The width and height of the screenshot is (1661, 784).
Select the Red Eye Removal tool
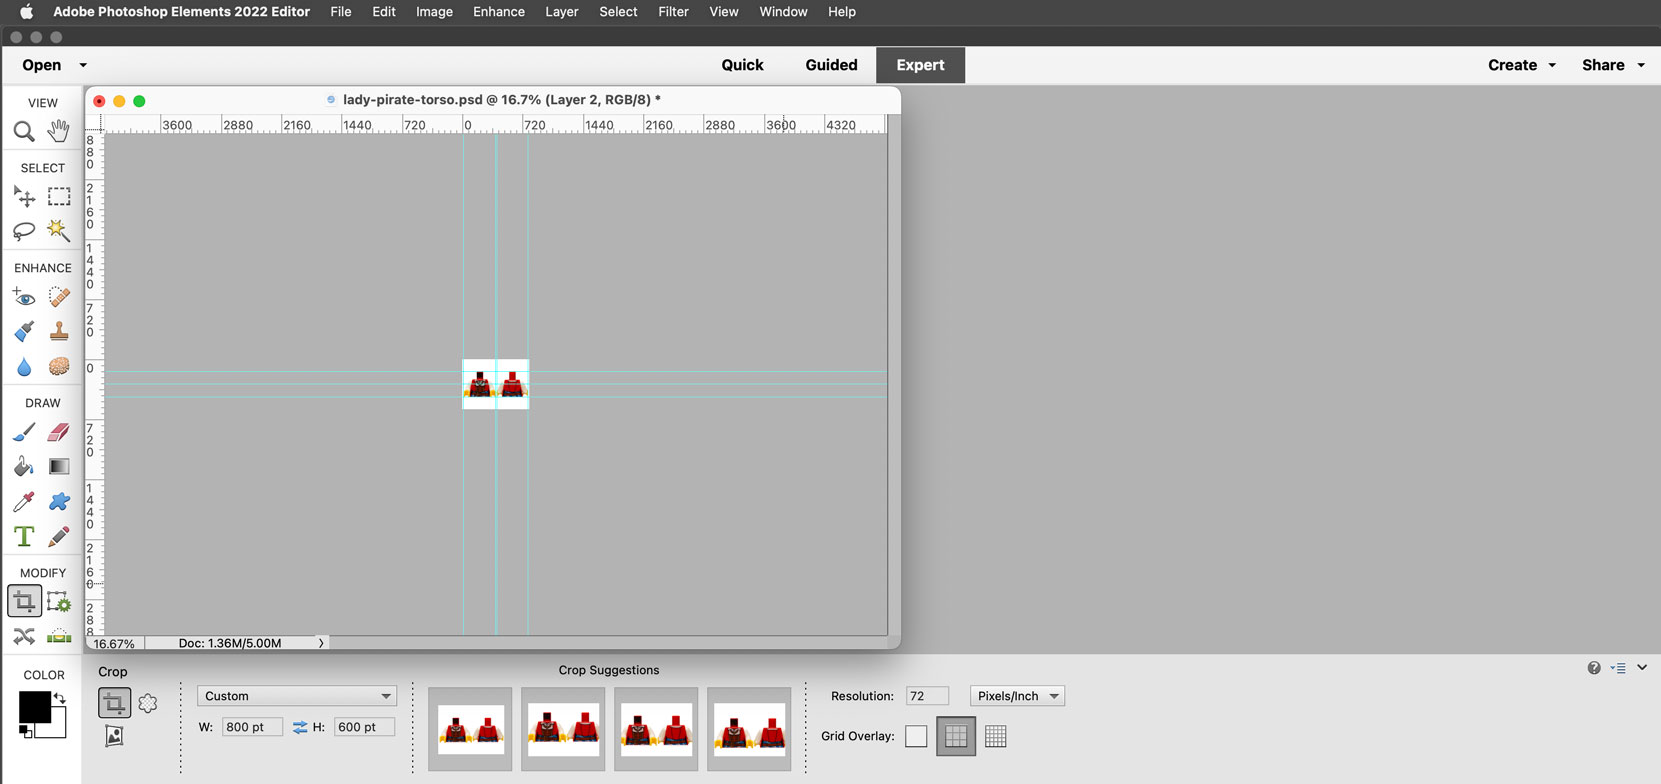click(x=24, y=297)
